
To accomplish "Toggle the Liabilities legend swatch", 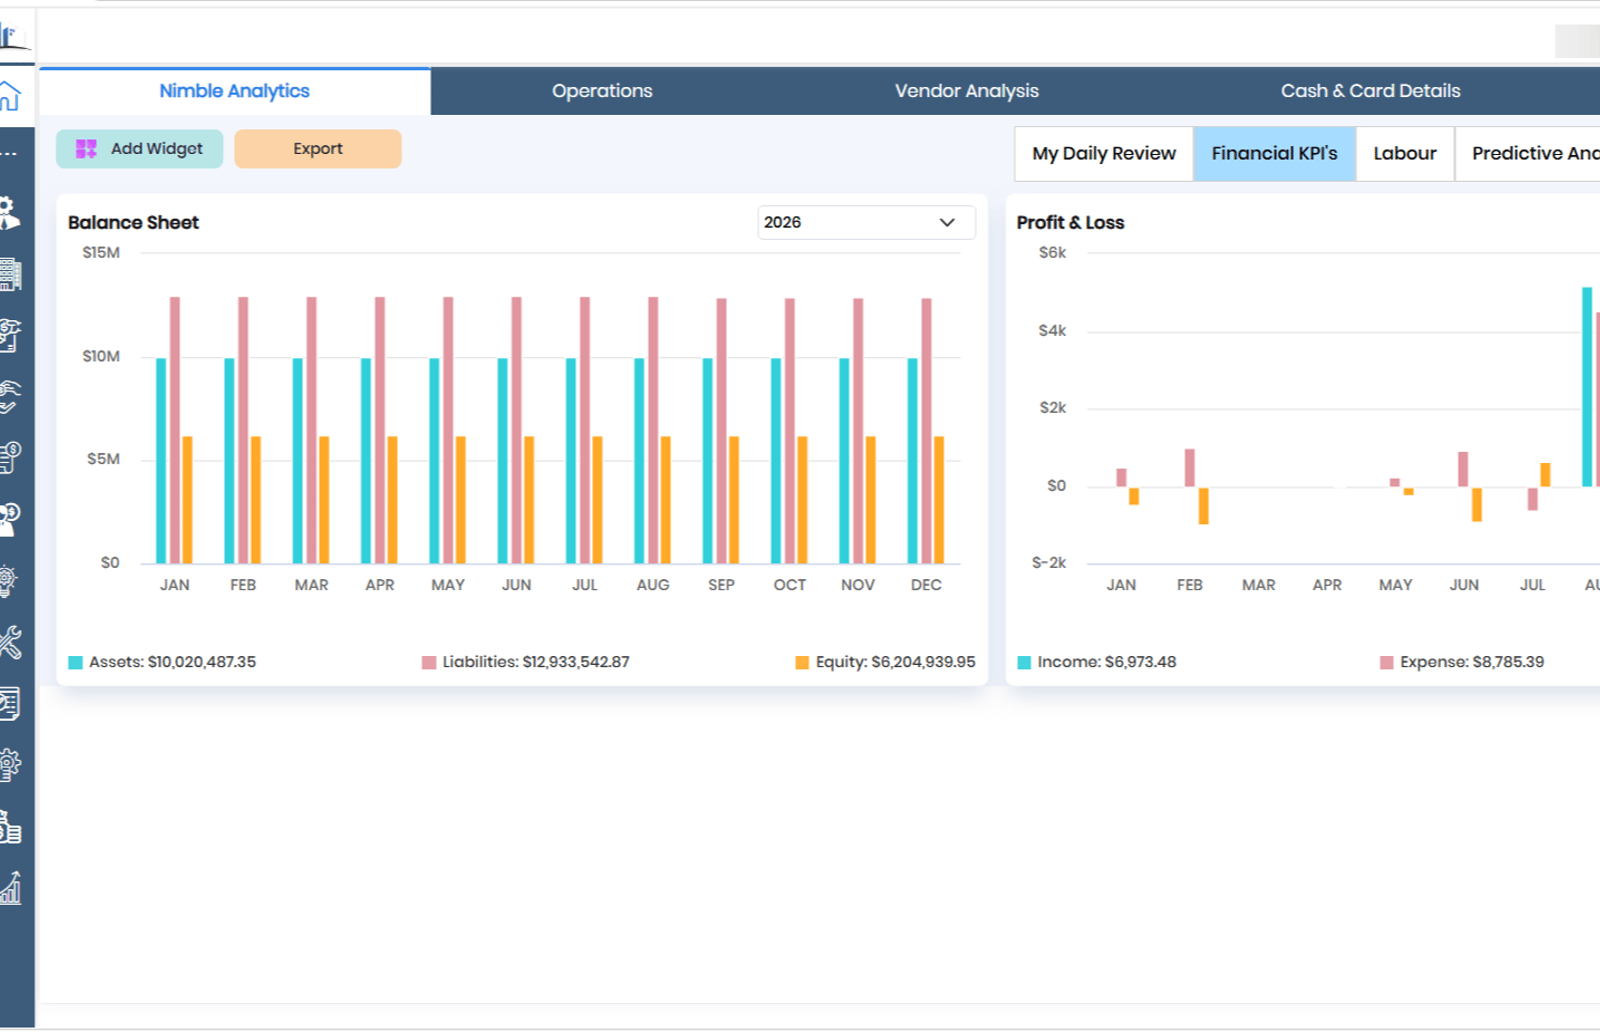I will [x=429, y=663].
